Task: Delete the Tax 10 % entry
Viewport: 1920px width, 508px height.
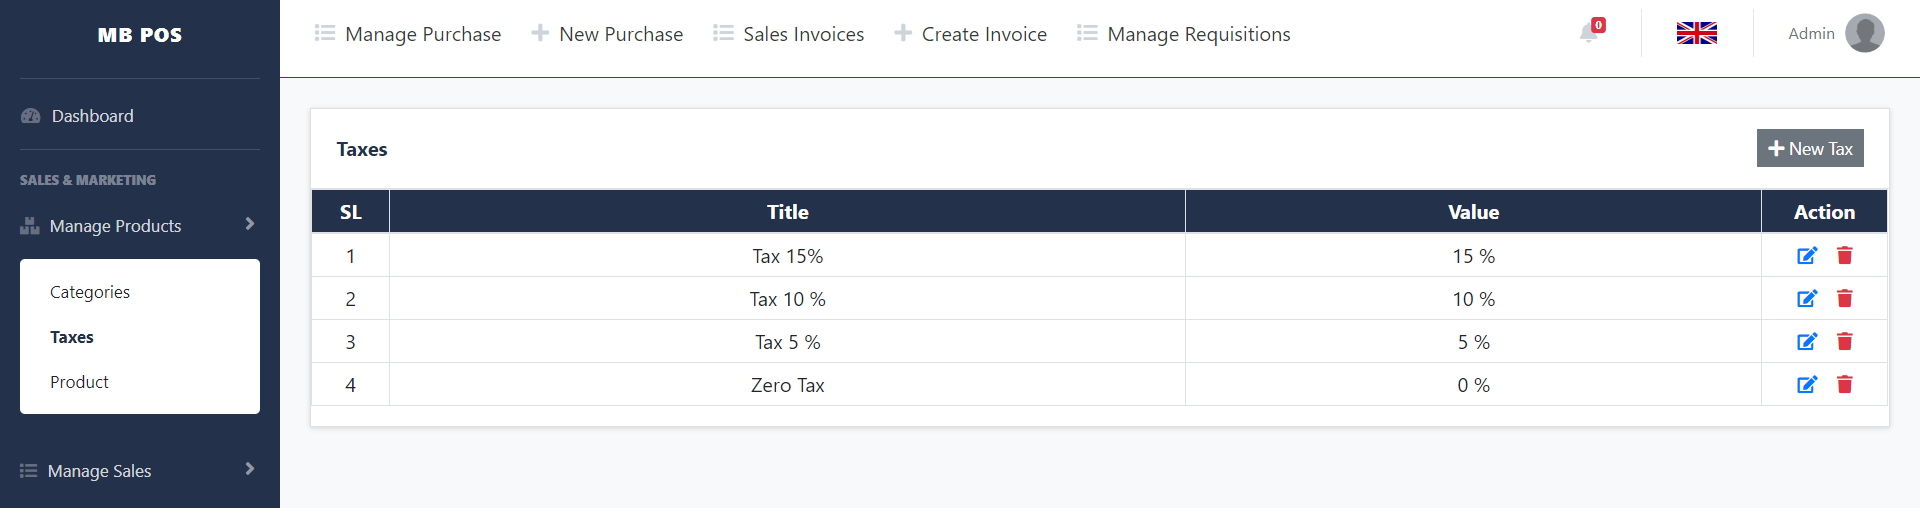Action: coord(1845,299)
